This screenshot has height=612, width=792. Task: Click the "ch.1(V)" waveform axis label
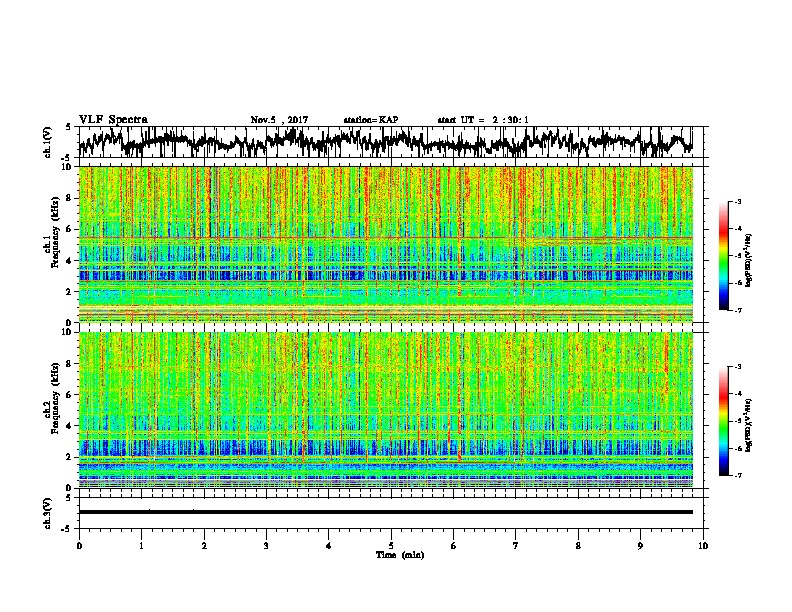[x=48, y=142]
